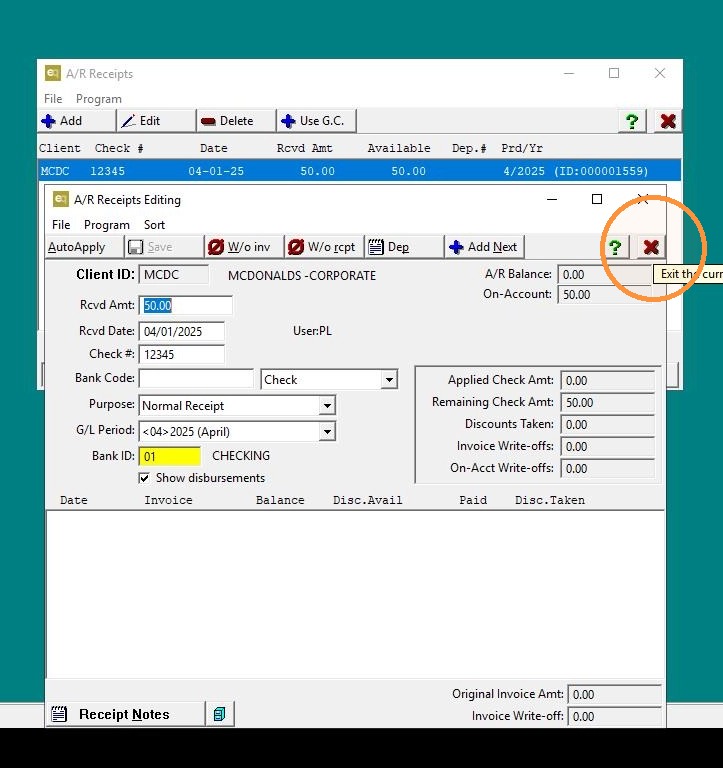
Task: Expand the payment type Check dropdown
Action: pos(389,380)
